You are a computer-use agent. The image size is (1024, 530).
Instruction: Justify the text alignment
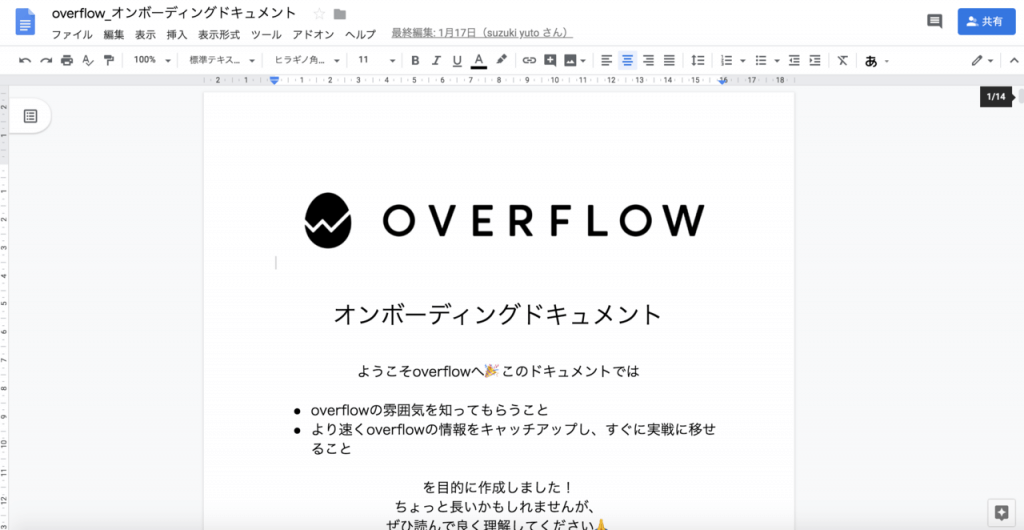[669, 61]
